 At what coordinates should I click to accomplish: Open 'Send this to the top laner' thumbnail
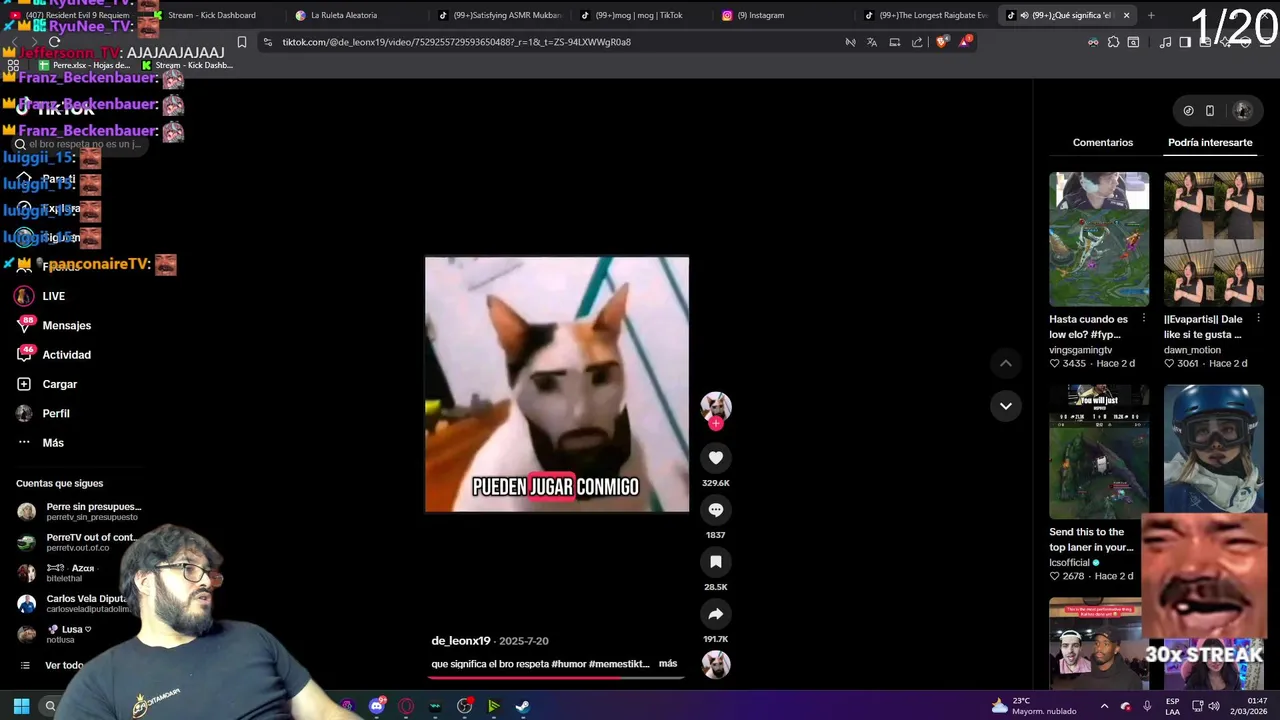(x=1099, y=451)
